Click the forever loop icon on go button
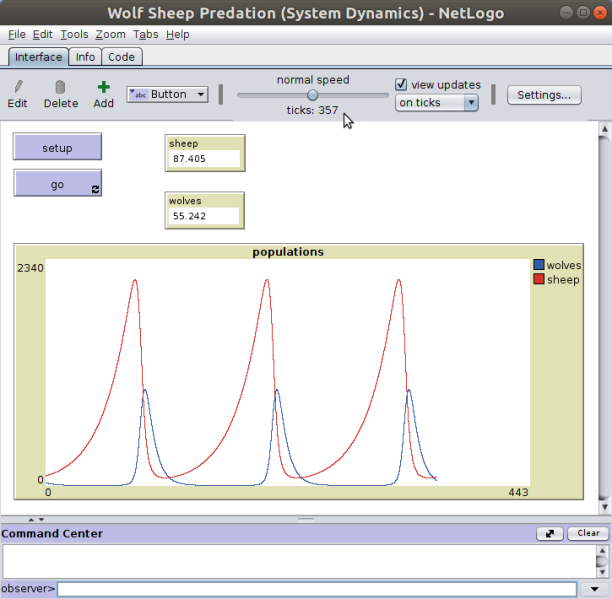The height and width of the screenshot is (599, 612). click(x=95, y=189)
